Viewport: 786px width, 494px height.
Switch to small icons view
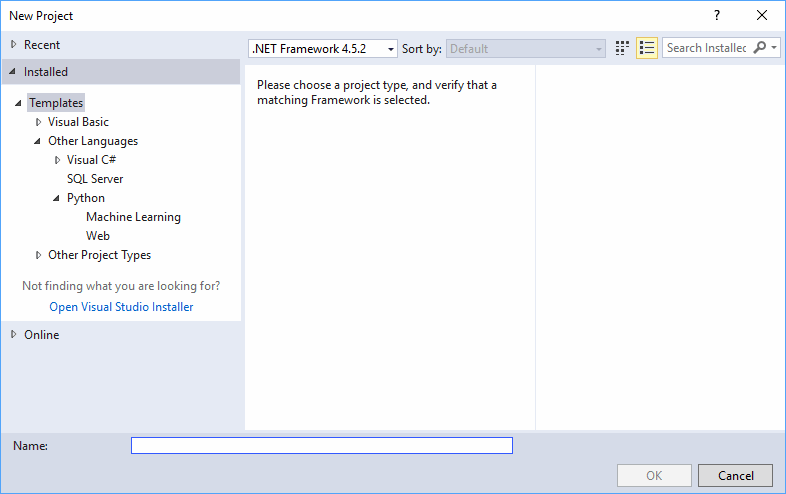pos(622,48)
